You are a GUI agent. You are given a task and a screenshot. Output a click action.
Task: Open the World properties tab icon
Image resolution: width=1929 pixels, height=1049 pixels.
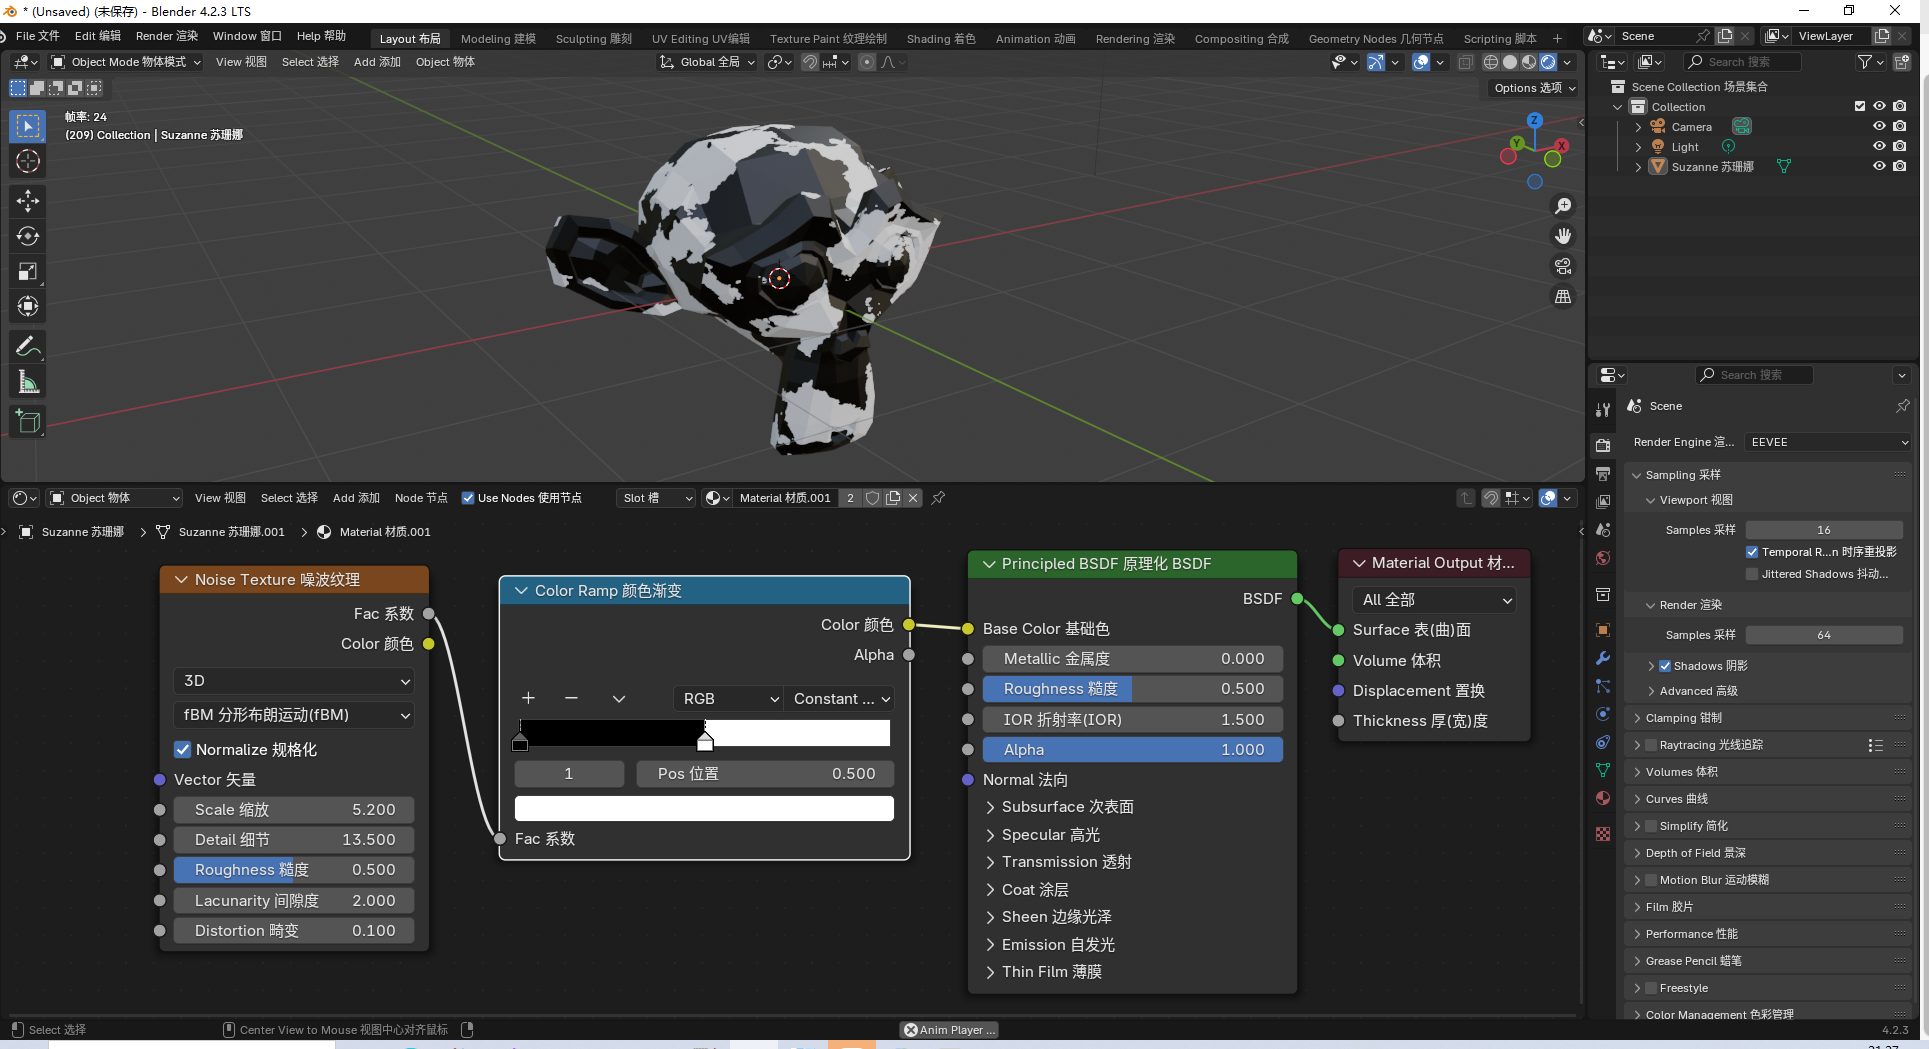[x=1603, y=558]
